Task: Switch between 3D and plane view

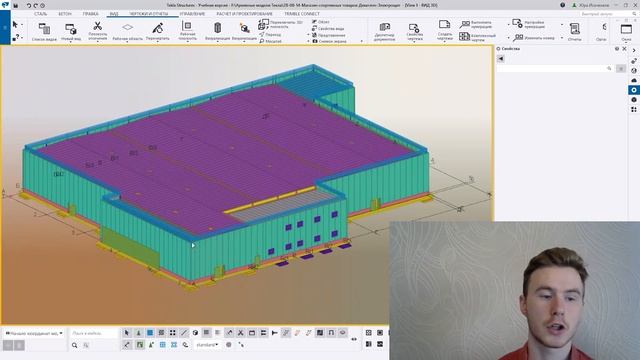Action: pos(281,24)
